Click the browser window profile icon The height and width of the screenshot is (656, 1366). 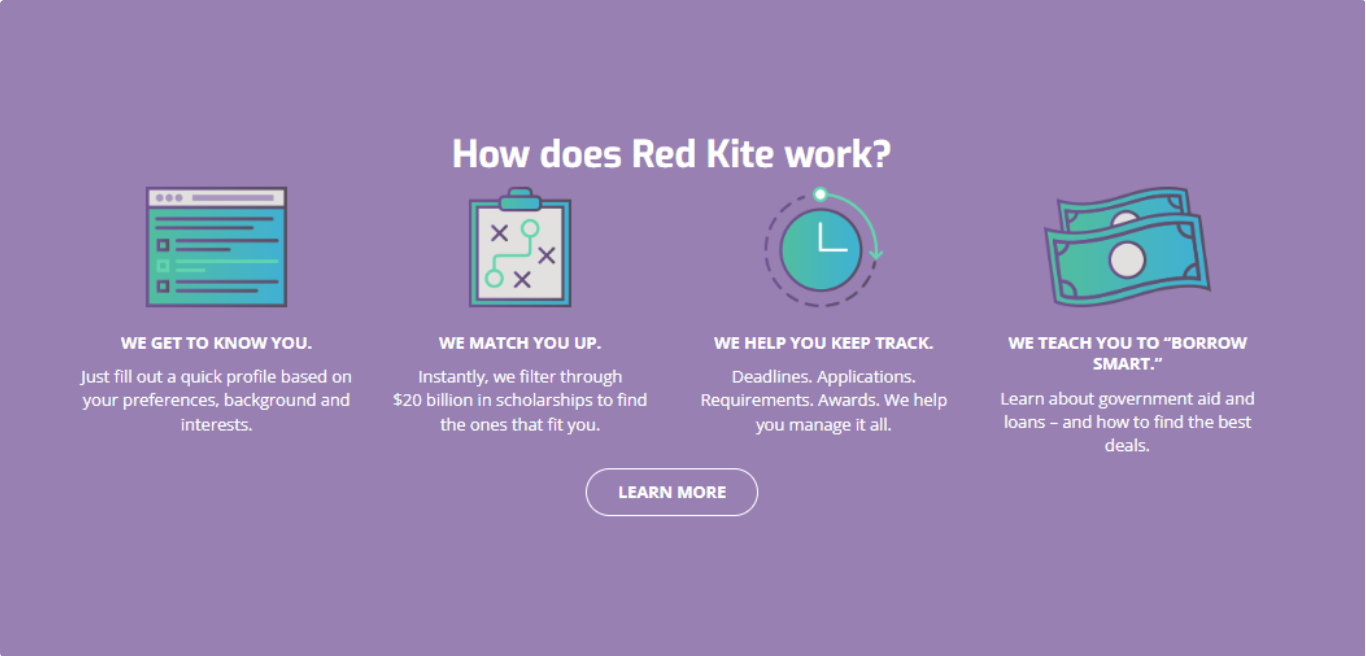point(216,246)
